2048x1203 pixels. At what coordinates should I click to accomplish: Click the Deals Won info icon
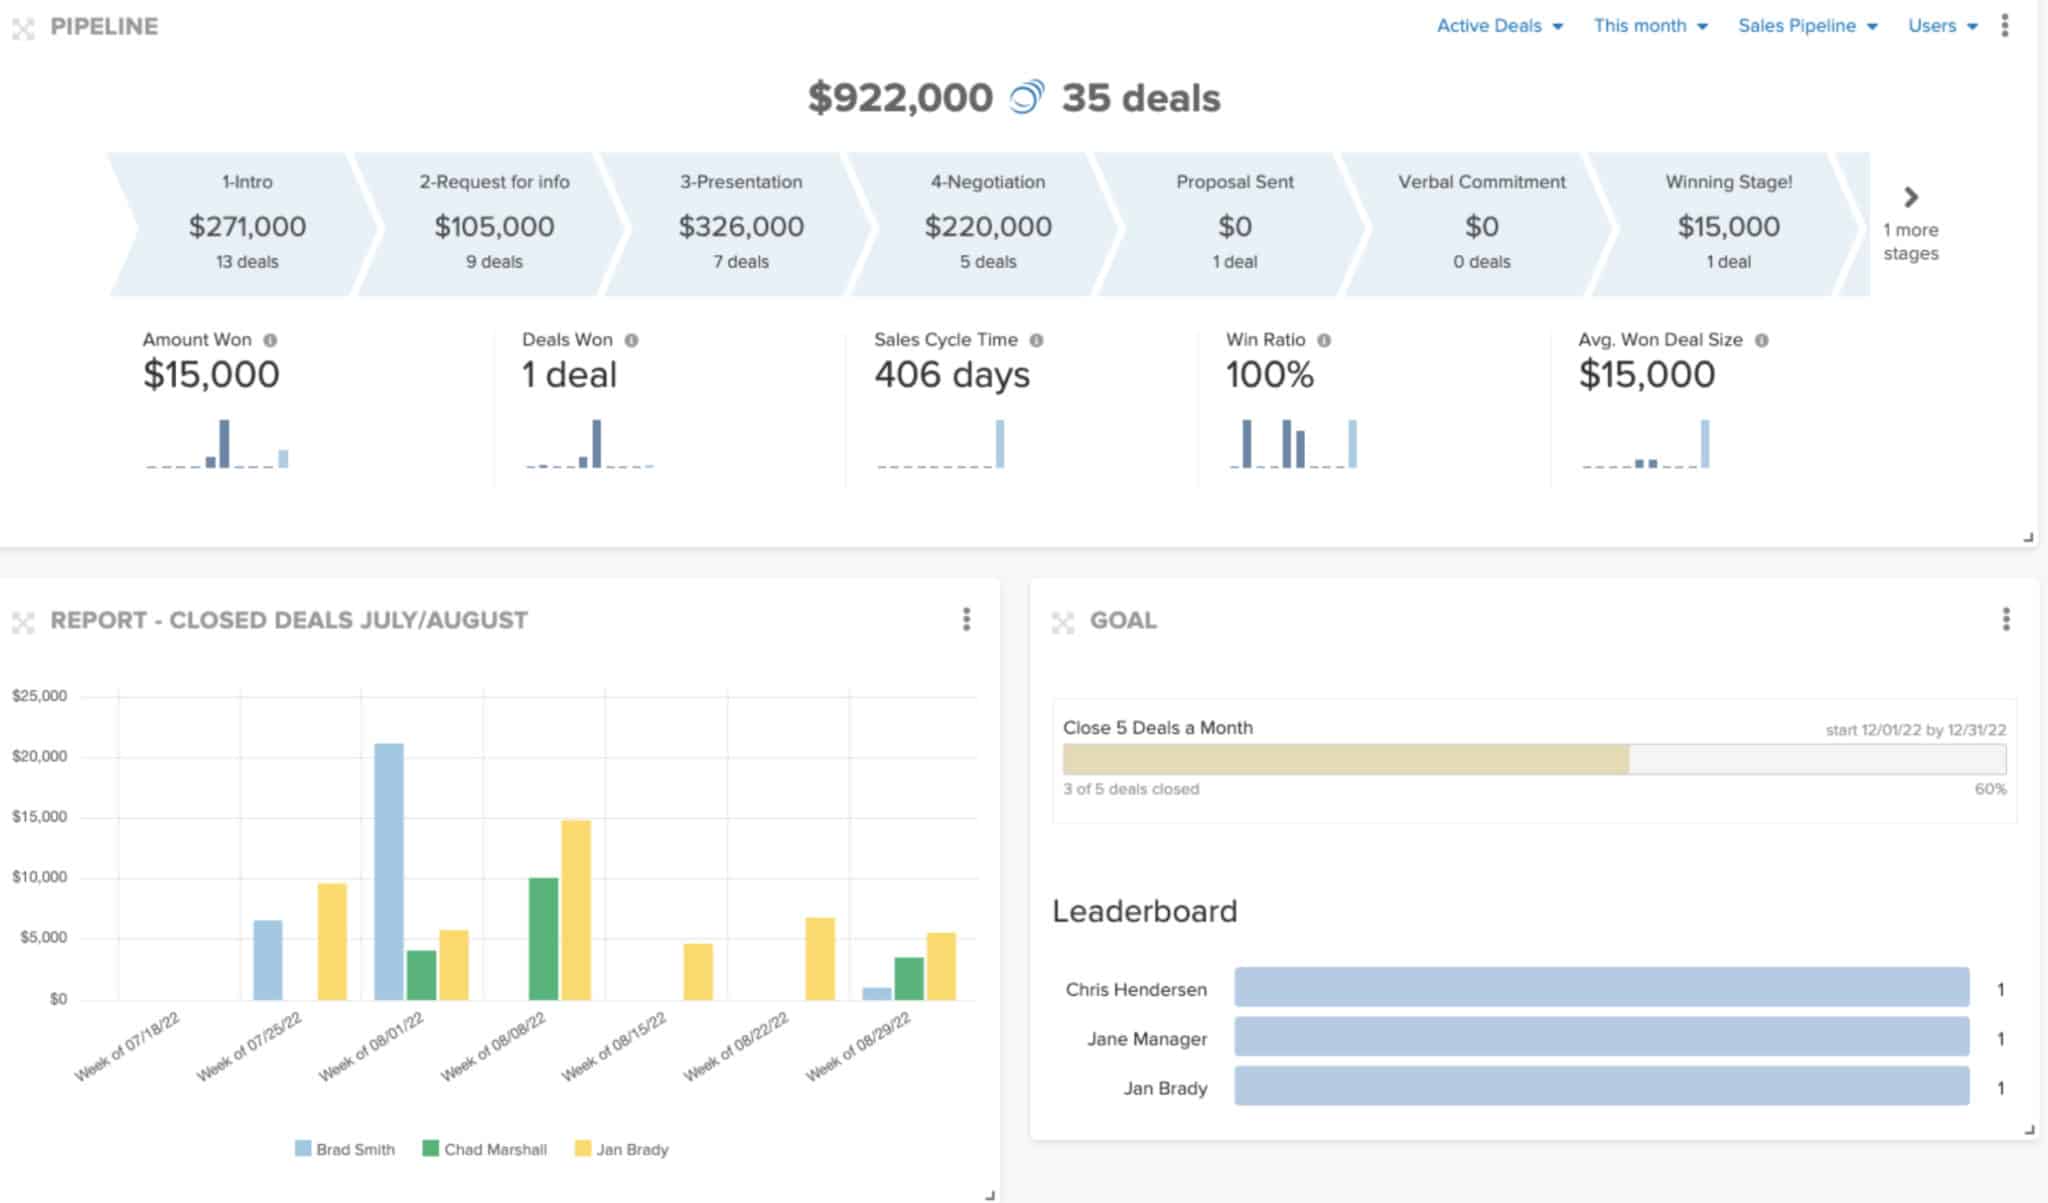pyautogui.click(x=630, y=340)
